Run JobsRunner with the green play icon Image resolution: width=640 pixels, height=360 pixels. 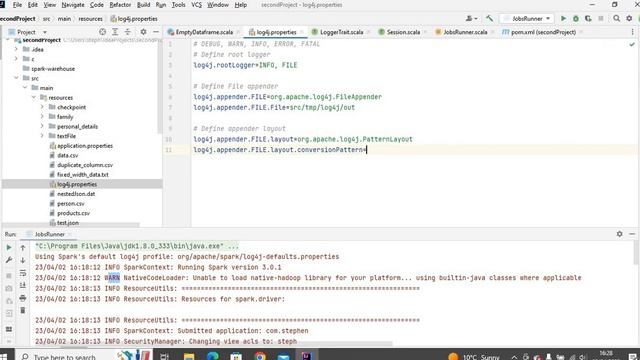[563, 18]
